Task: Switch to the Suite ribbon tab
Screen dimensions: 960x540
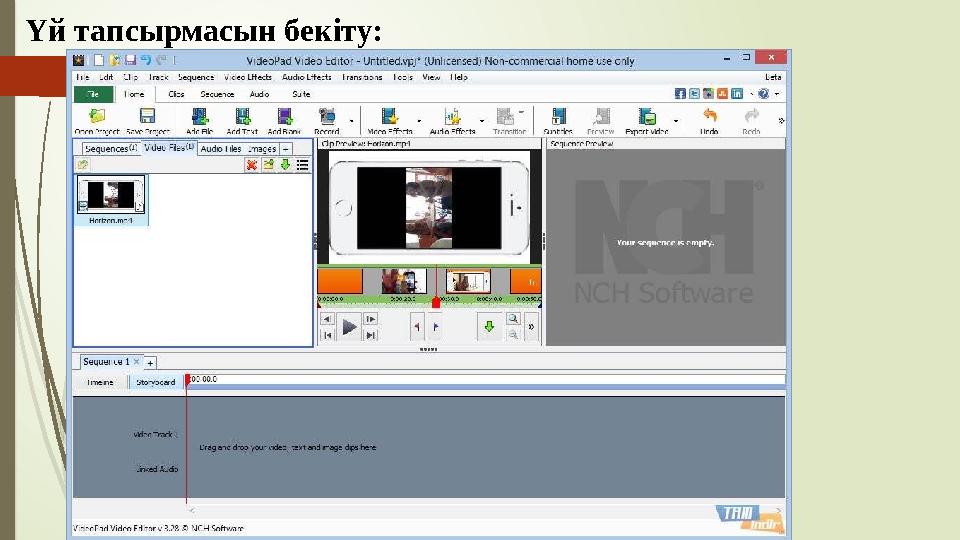Action: [301, 94]
